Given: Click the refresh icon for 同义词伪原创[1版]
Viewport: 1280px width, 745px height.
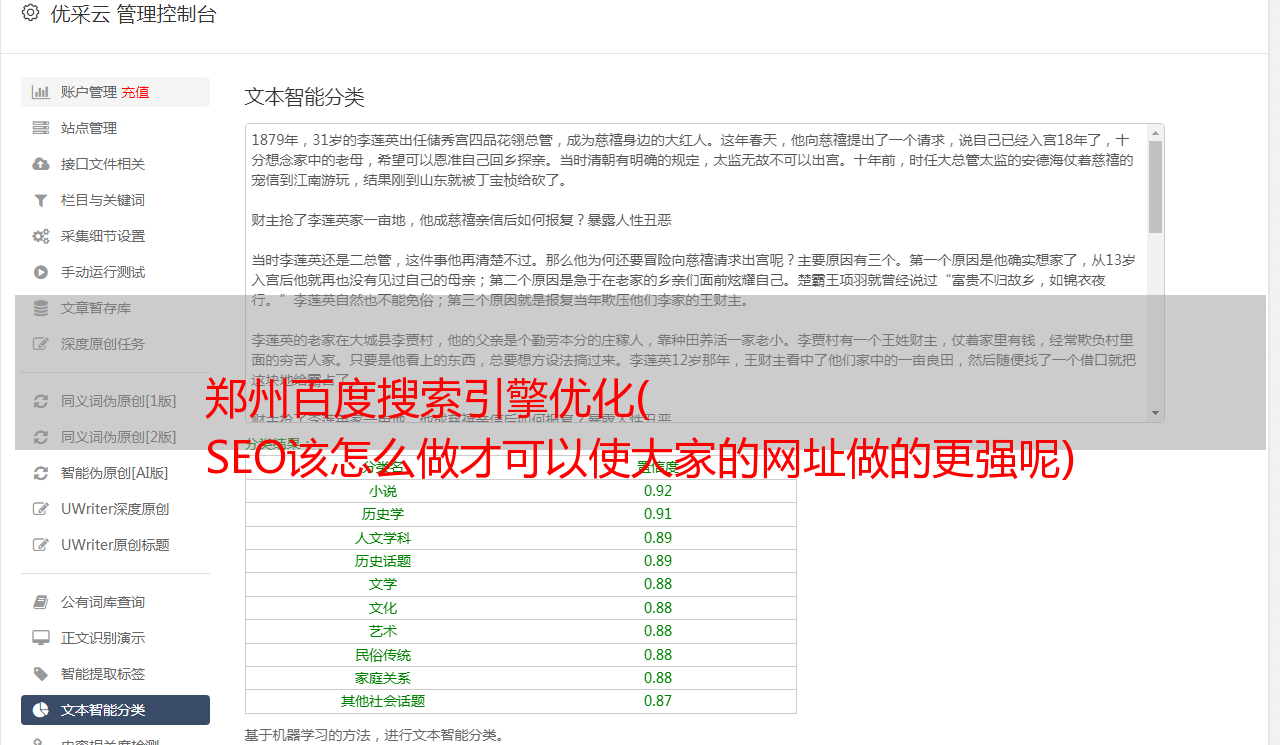Looking at the screenshot, I should tap(41, 401).
